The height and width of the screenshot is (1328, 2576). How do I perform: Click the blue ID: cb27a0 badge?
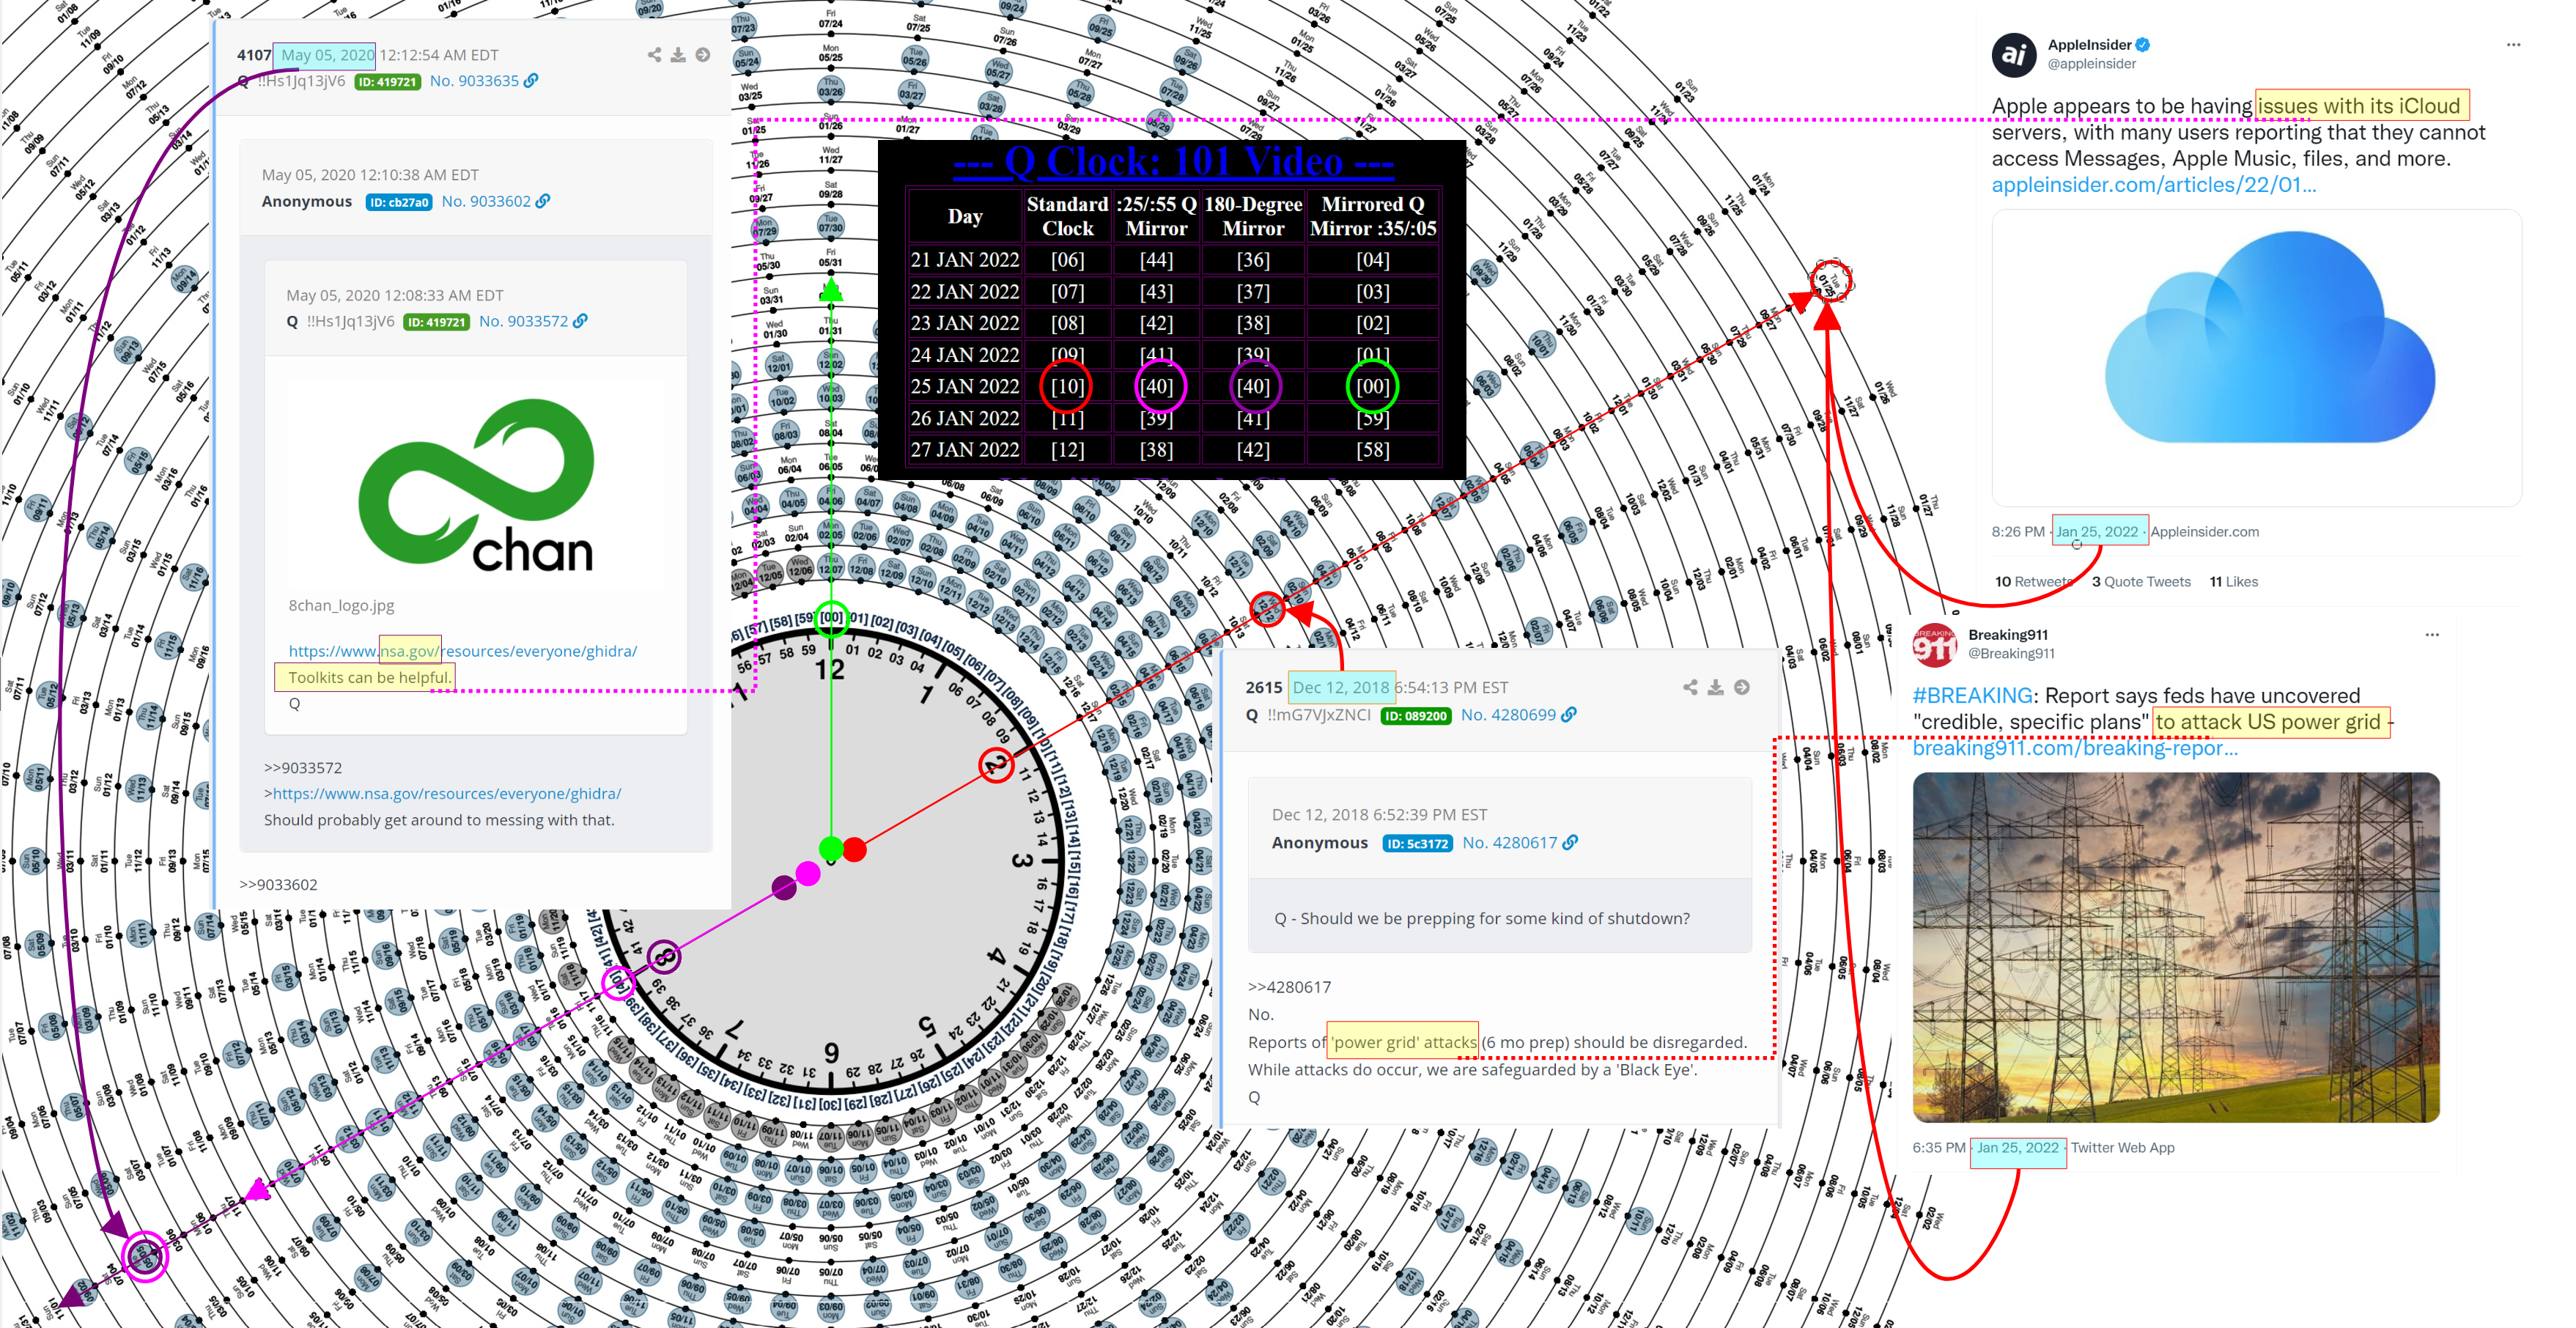[x=399, y=202]
